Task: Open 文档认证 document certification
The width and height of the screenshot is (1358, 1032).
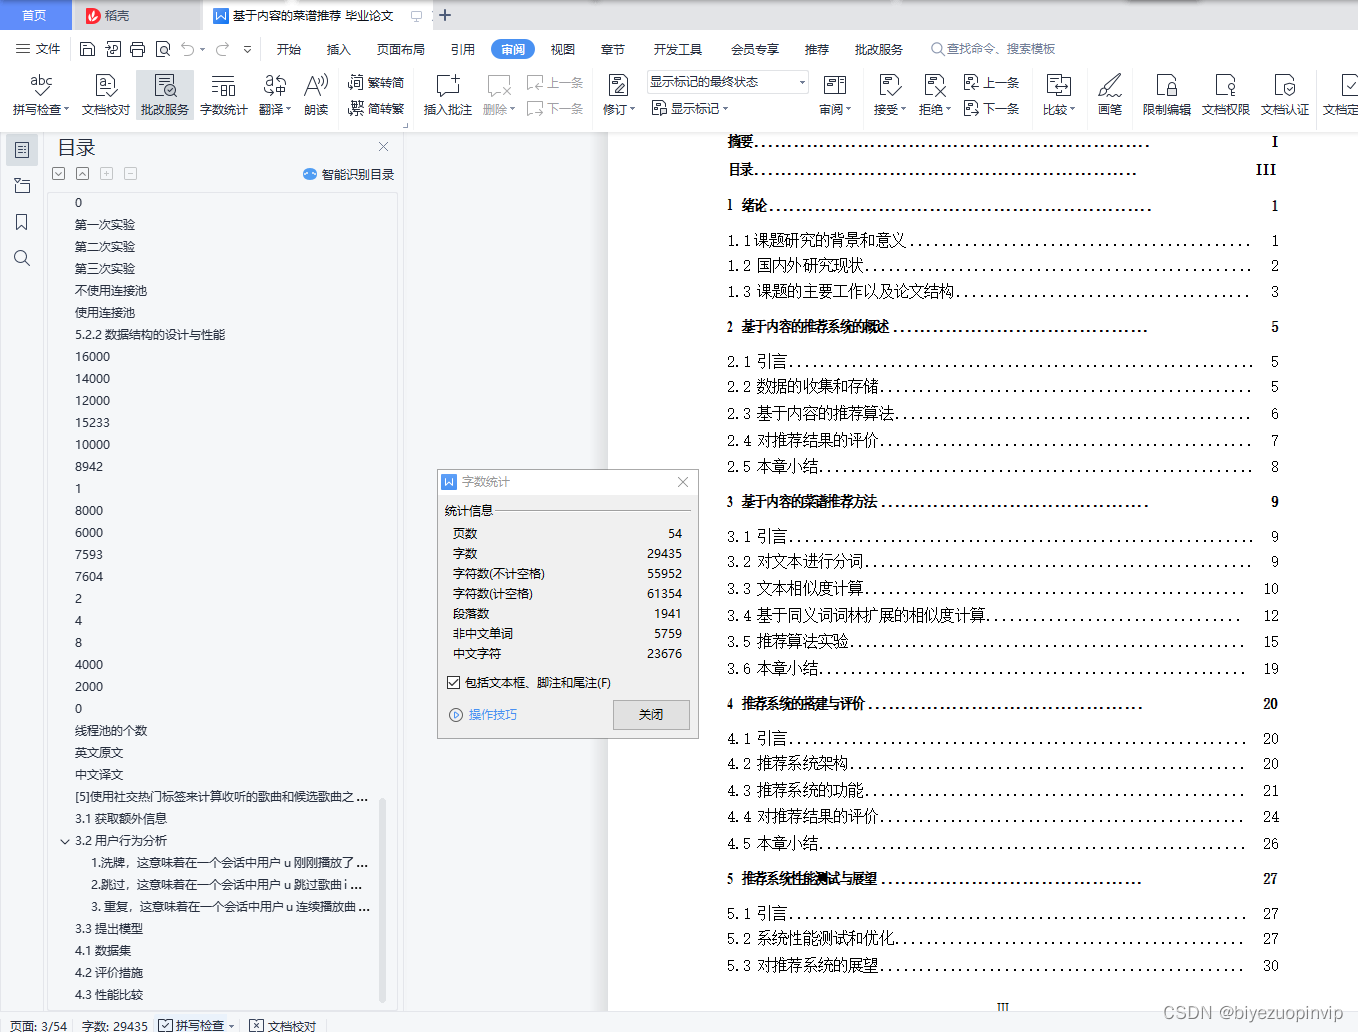Action: [1285, 94]
